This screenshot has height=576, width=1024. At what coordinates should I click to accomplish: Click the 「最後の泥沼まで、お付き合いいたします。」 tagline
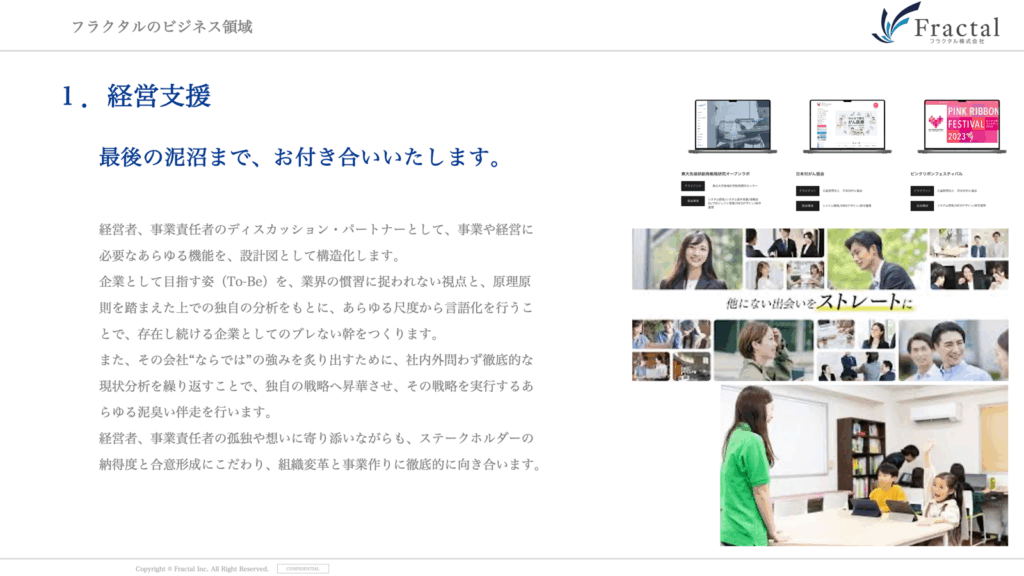[x=300, y=157]
